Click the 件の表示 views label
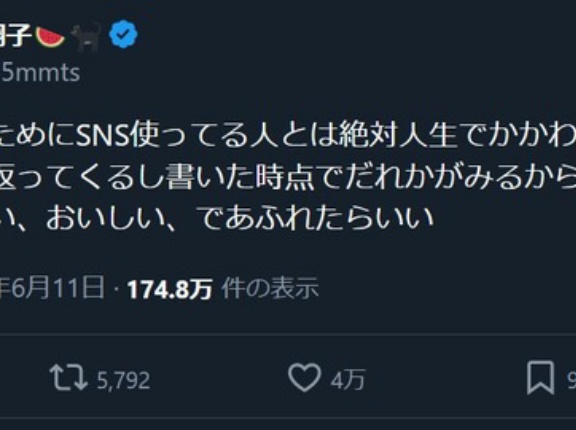 click(x=270, y=288)
